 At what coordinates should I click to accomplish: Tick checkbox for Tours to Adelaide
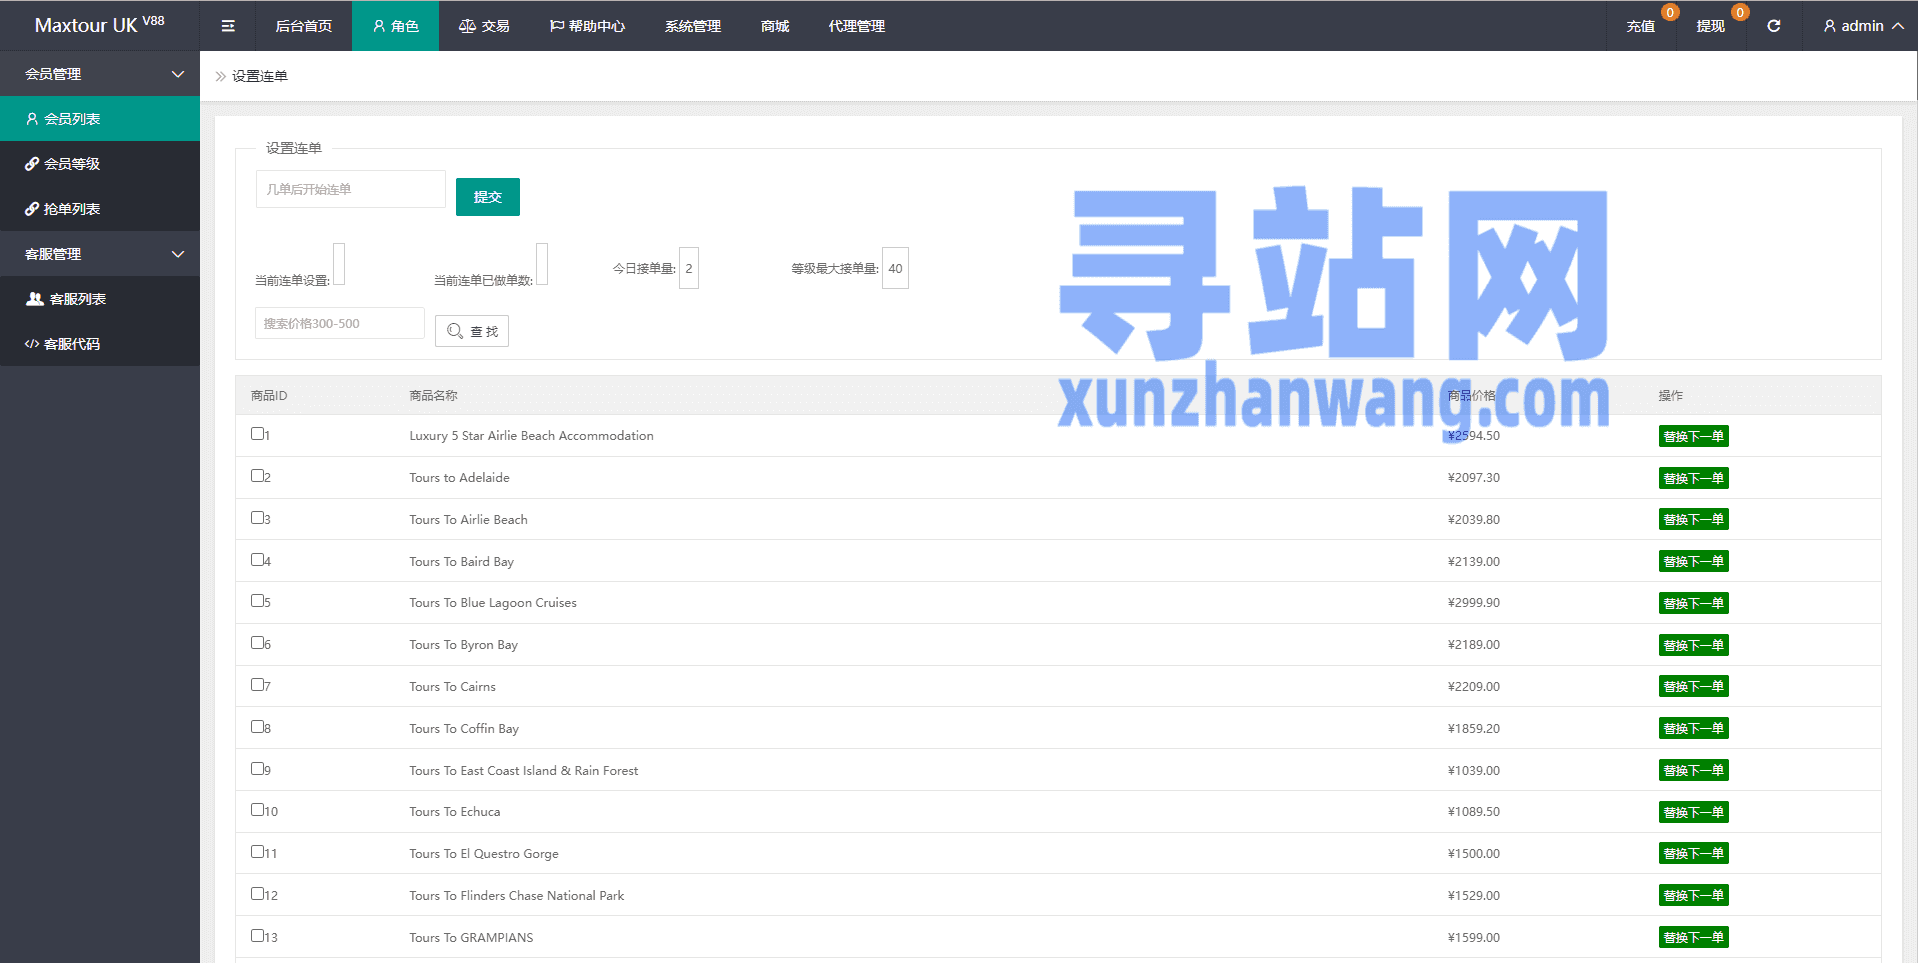pos(257,476)
